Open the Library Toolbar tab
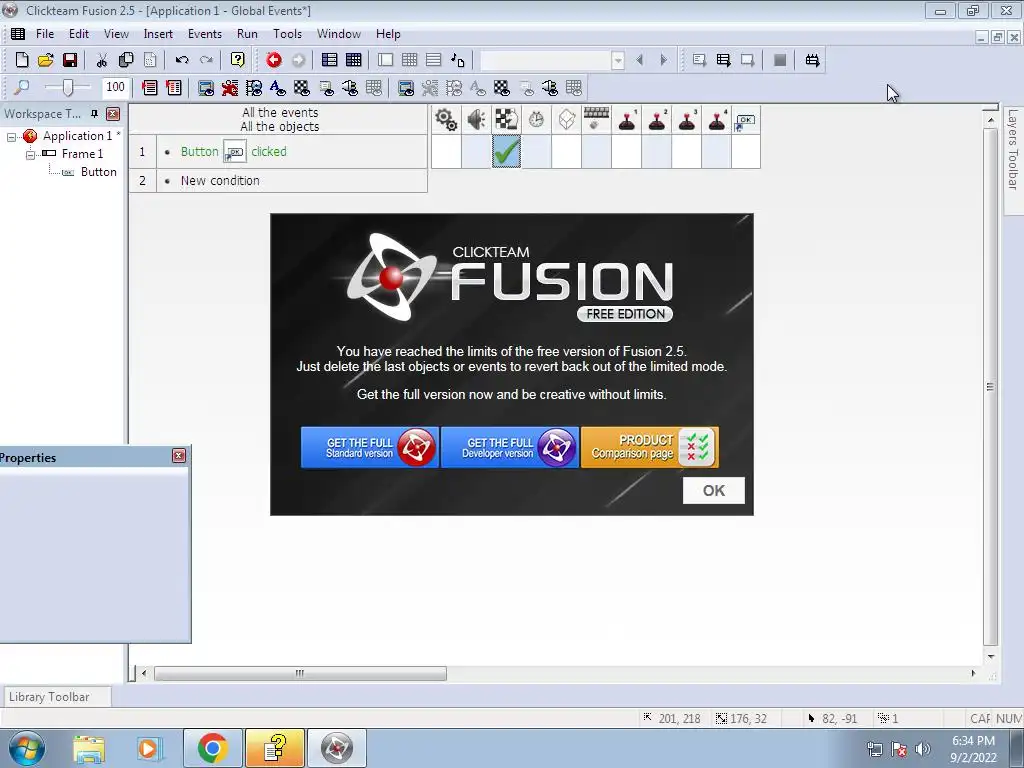 56,697
